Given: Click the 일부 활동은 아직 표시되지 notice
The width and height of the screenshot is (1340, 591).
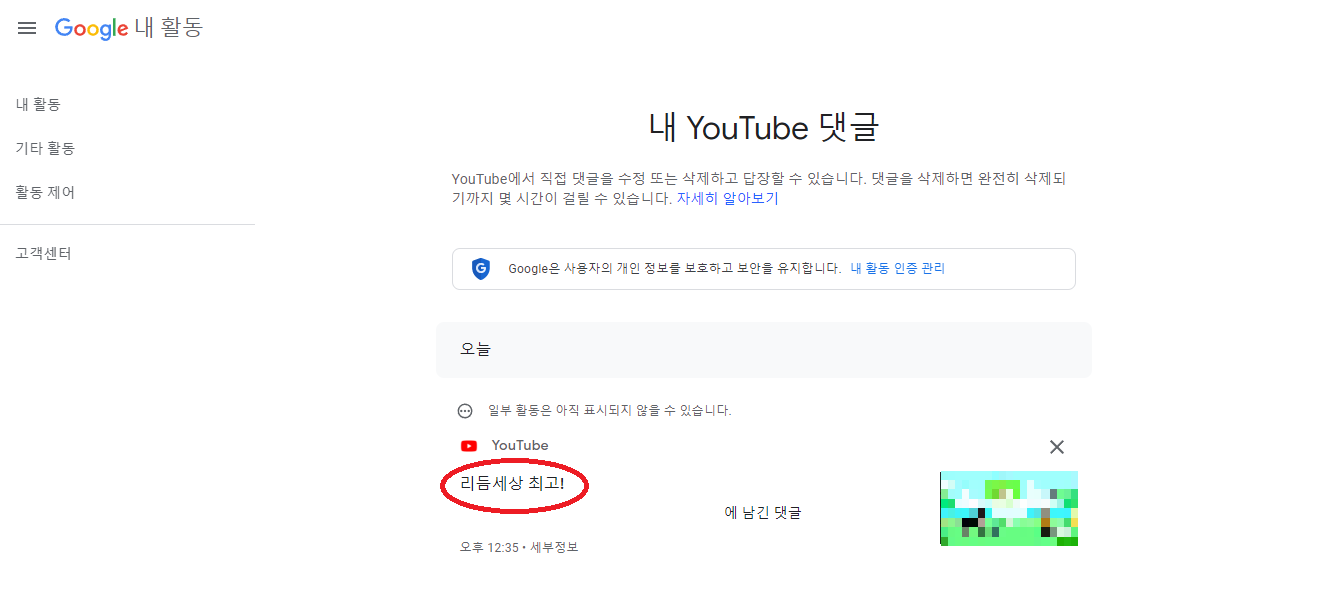Looking at the screenshot, I should tap(609, 410).
